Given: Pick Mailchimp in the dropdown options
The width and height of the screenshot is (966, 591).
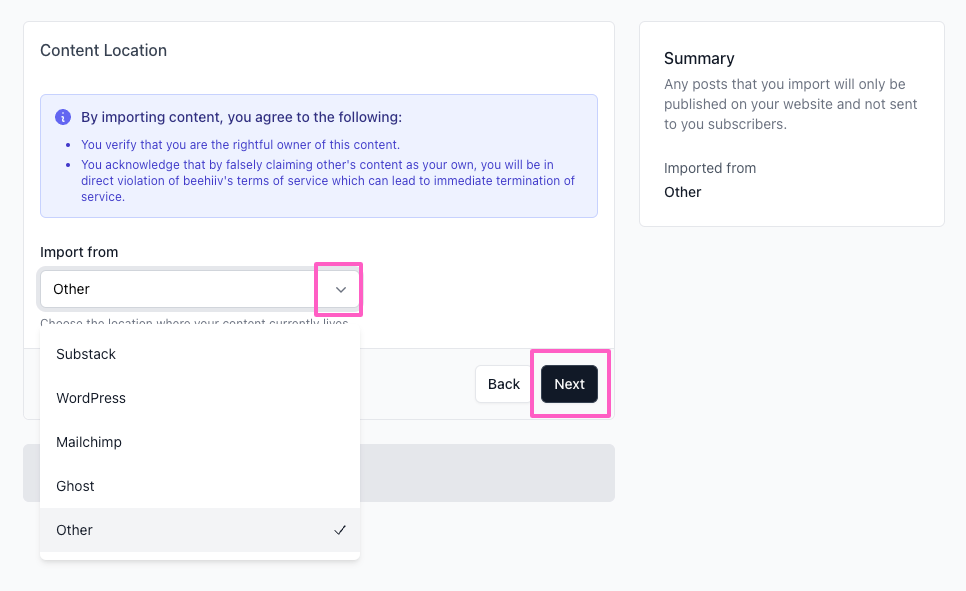Looking at the screenshot, I should click(x=89, y=442).
